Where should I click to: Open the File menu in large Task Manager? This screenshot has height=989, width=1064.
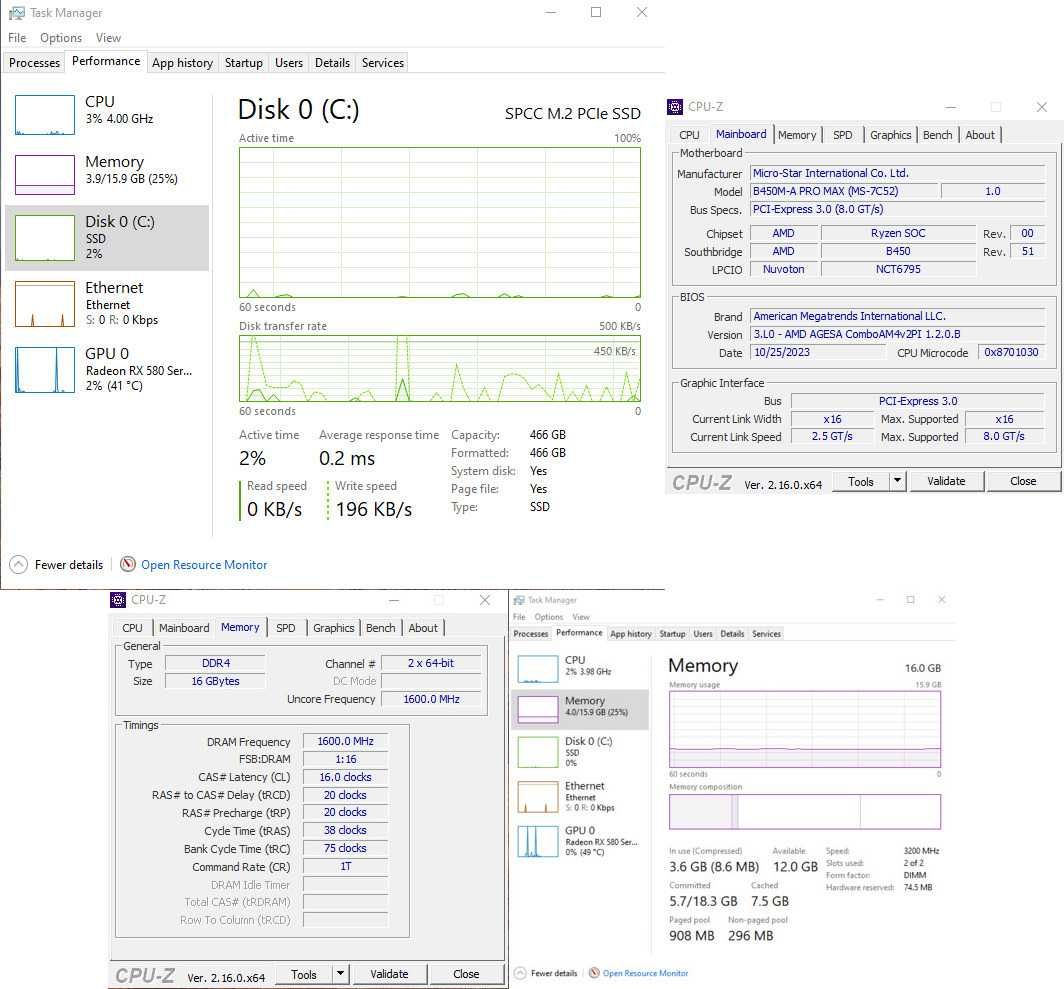click(x=17, y=38)
